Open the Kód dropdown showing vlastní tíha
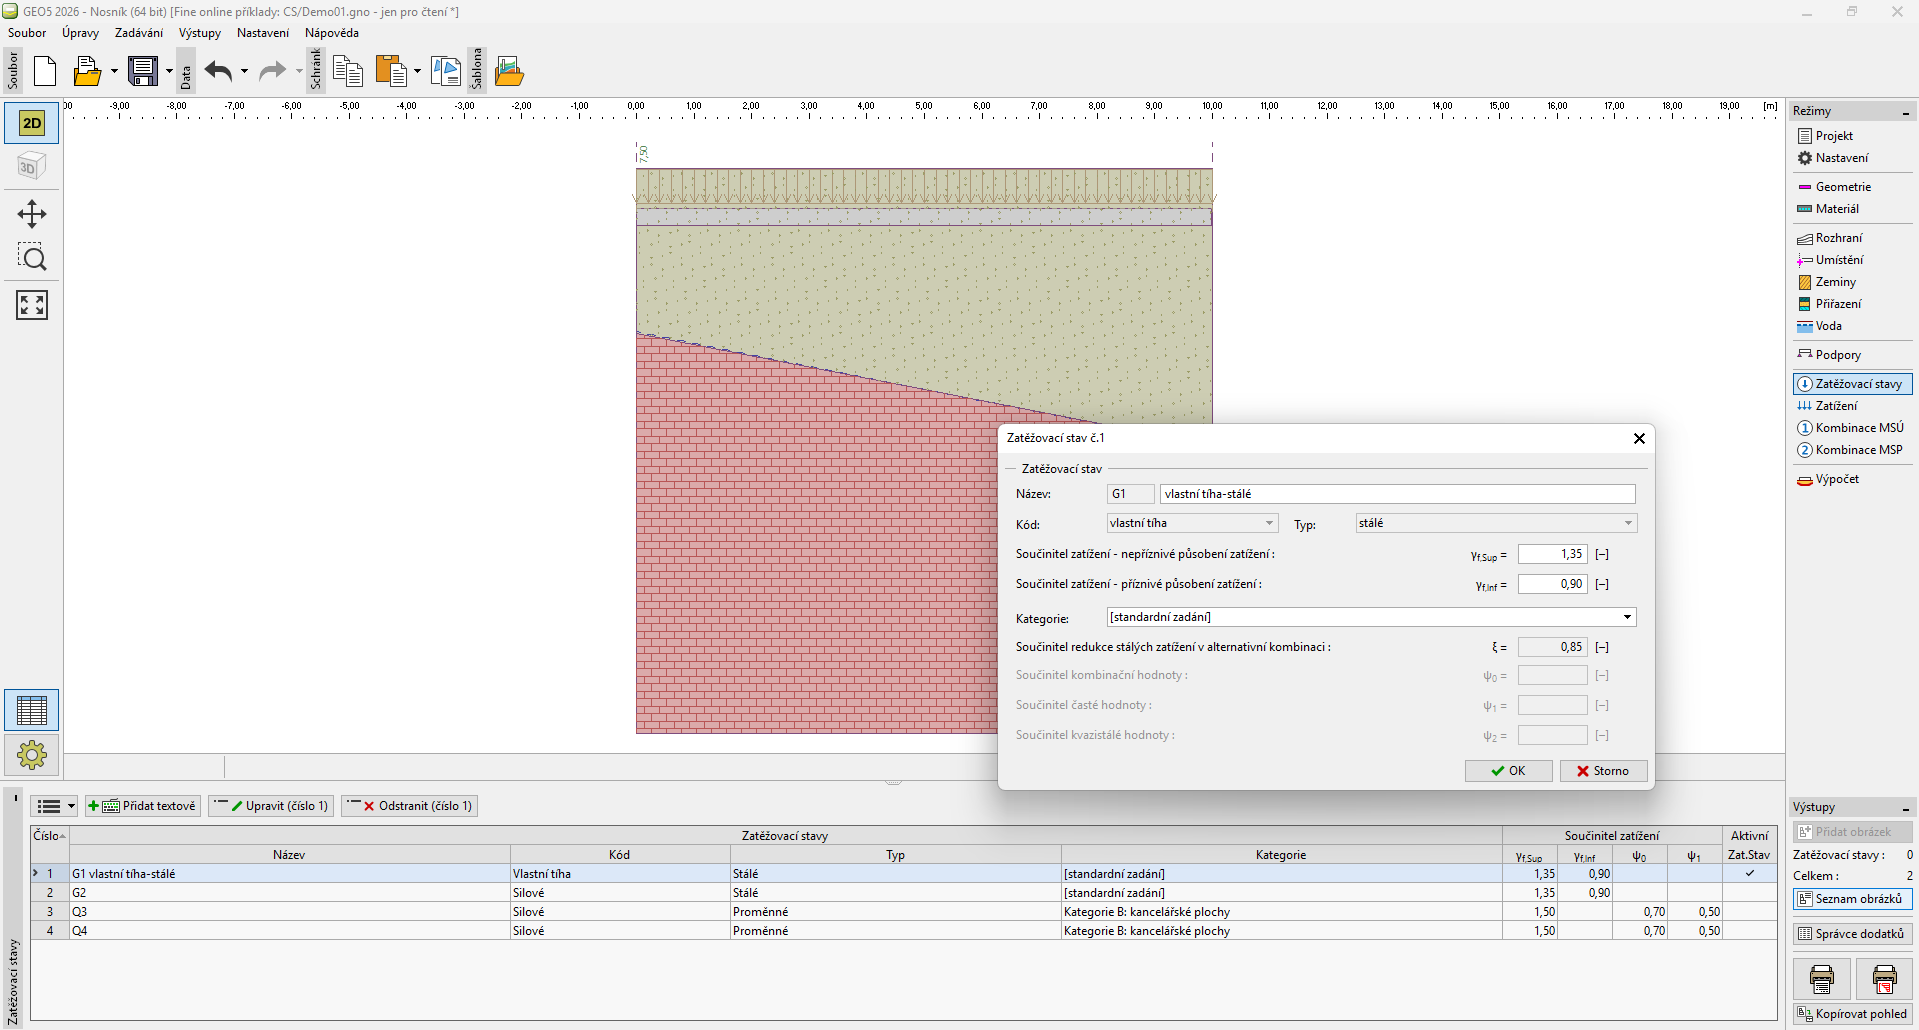The image size is (1919, 1030). tap(1192, 523)
